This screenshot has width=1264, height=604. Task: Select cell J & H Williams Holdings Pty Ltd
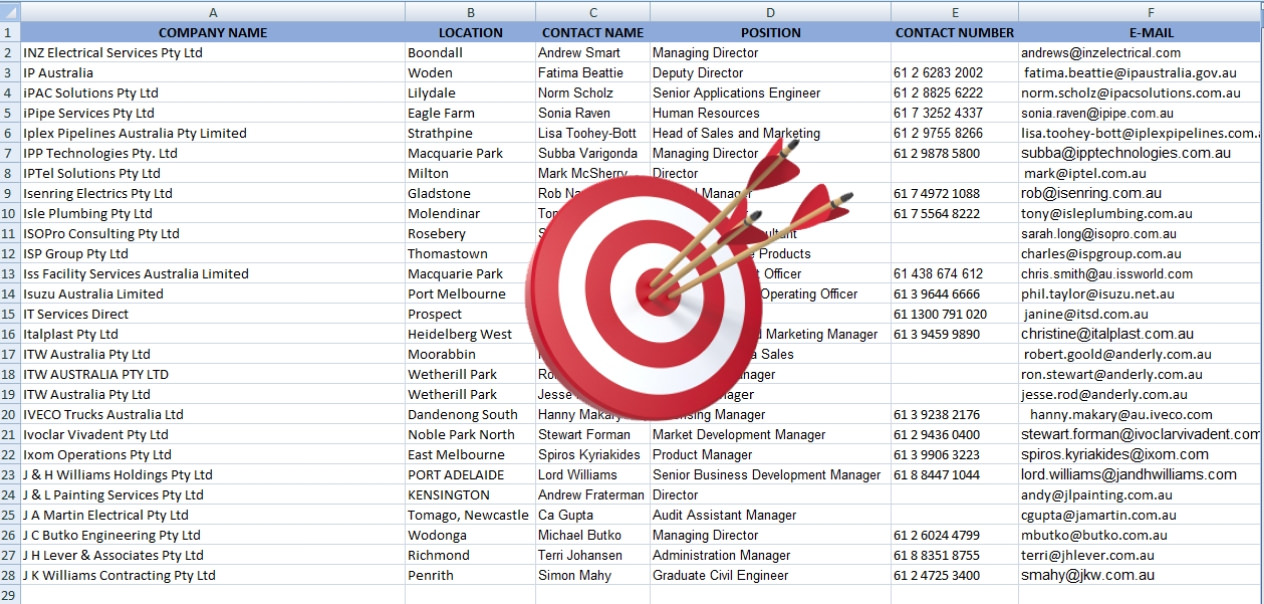(x=213, y=475)
